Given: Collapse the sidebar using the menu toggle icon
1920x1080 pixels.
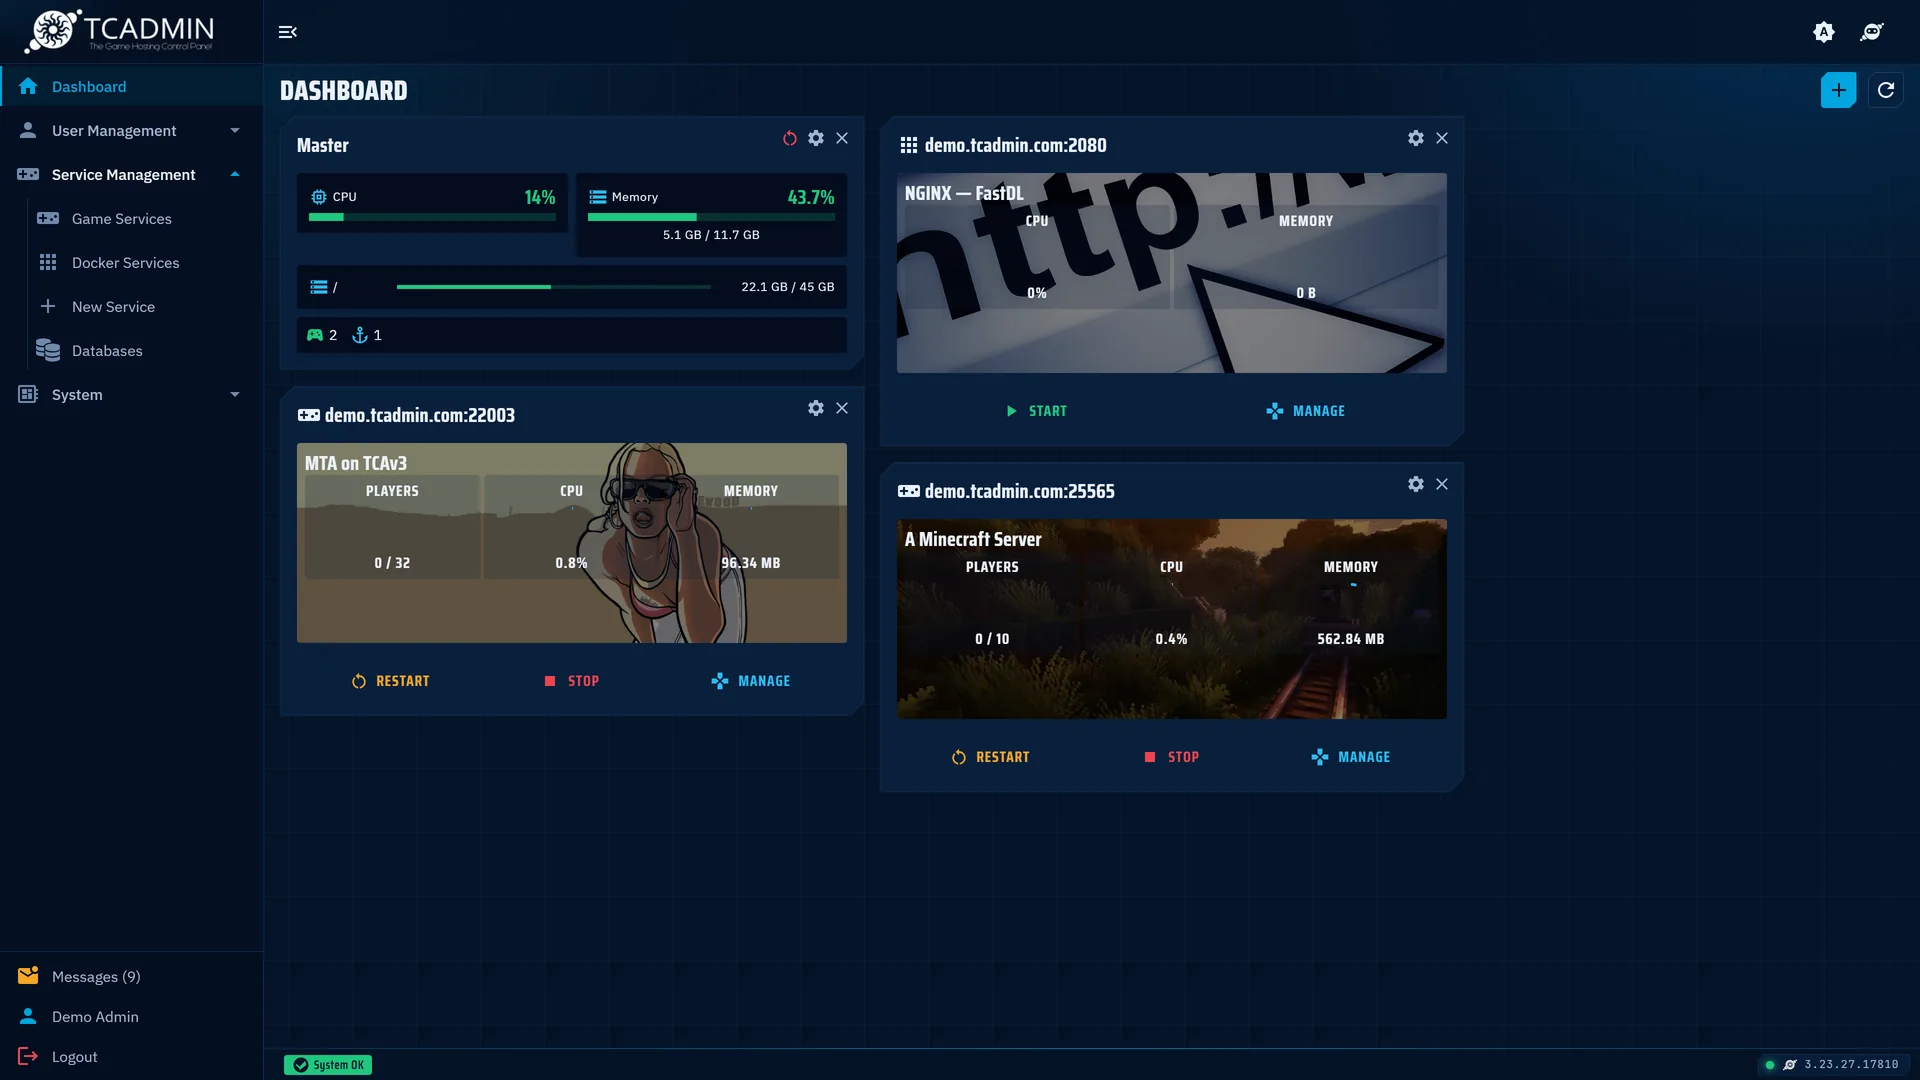Looking at the screenshot, I should point(288,32).
